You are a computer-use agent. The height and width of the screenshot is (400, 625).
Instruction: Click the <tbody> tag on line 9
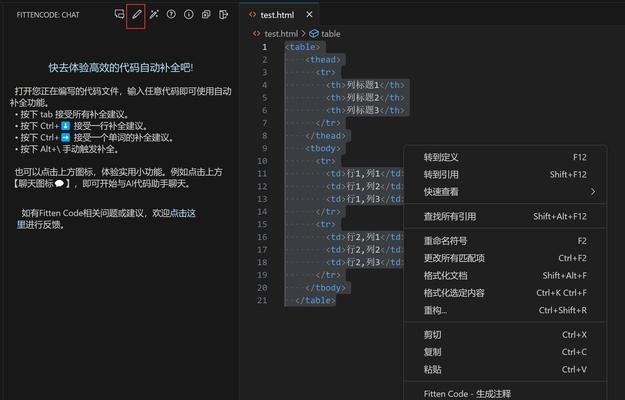pos(323,149)
